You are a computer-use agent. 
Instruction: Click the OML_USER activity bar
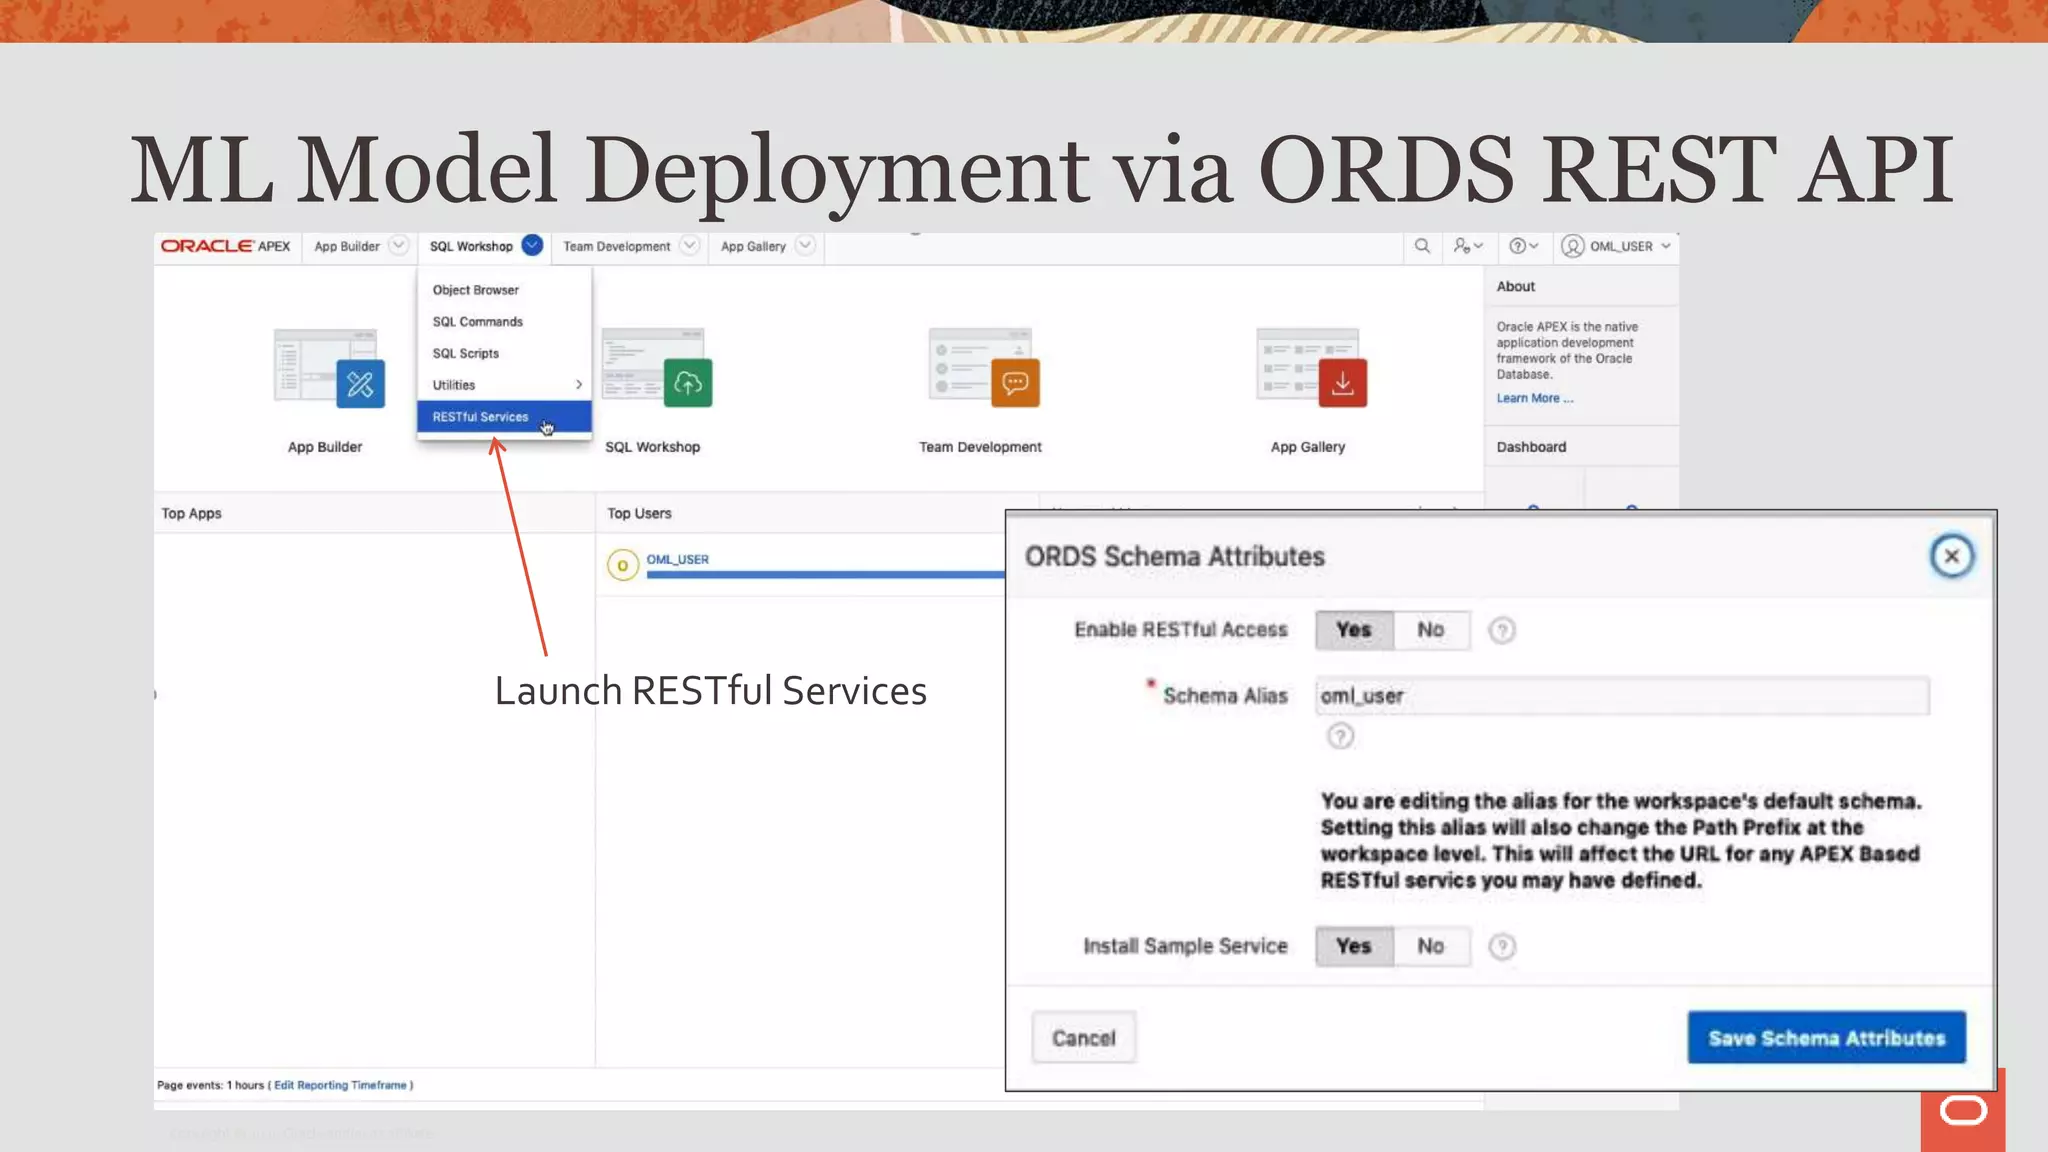pos(825,575)
